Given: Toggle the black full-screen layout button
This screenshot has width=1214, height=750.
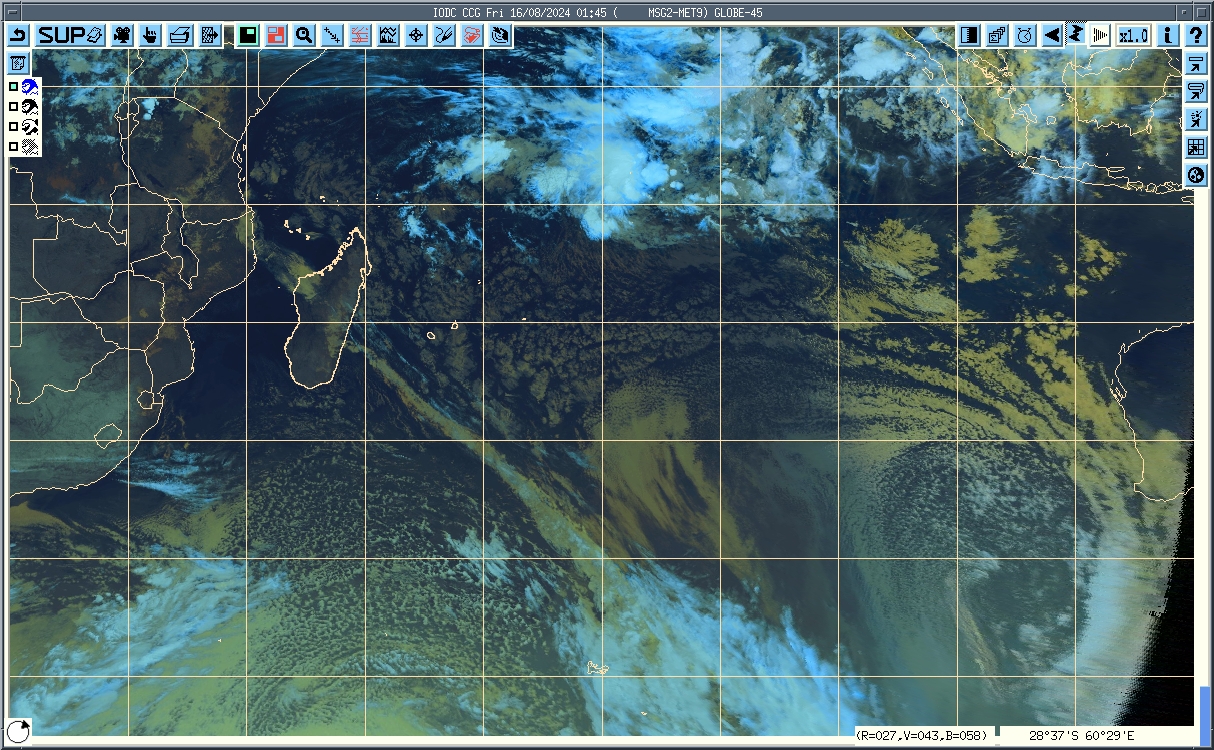Looking at the screenshot, I should coord(247,35).
